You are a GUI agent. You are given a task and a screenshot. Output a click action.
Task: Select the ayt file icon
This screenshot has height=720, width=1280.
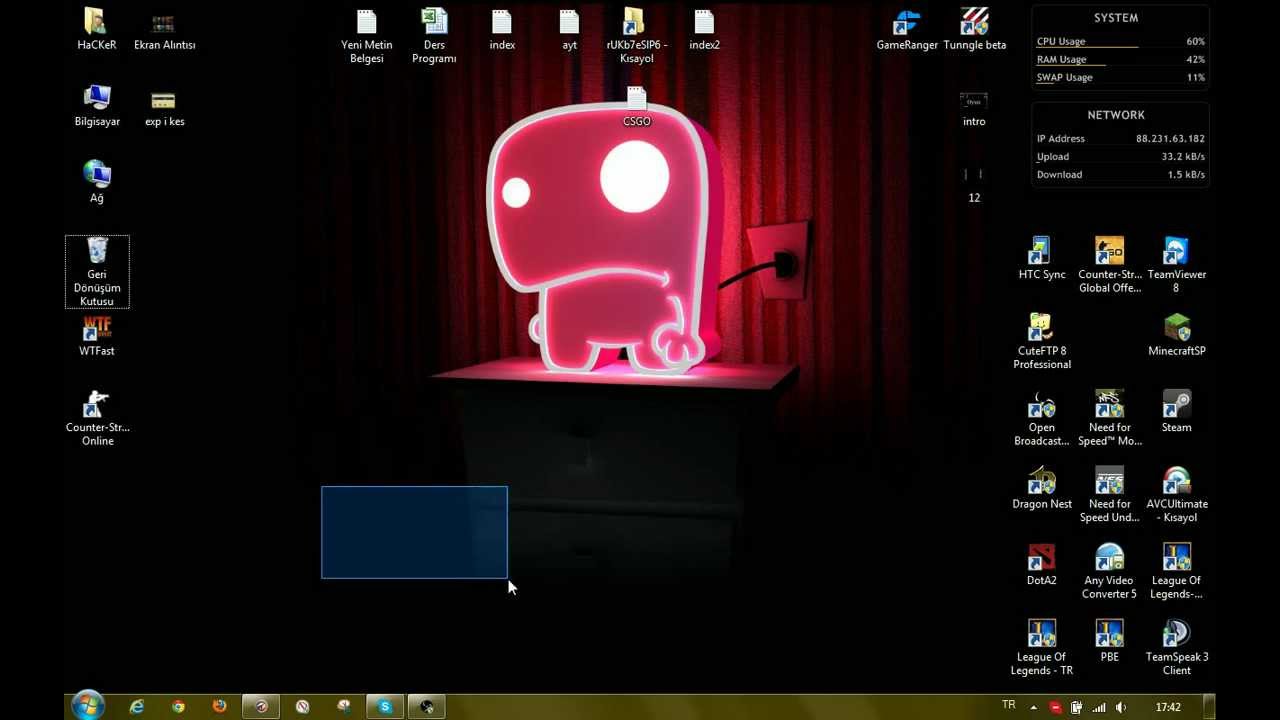(x=569, y=30)
